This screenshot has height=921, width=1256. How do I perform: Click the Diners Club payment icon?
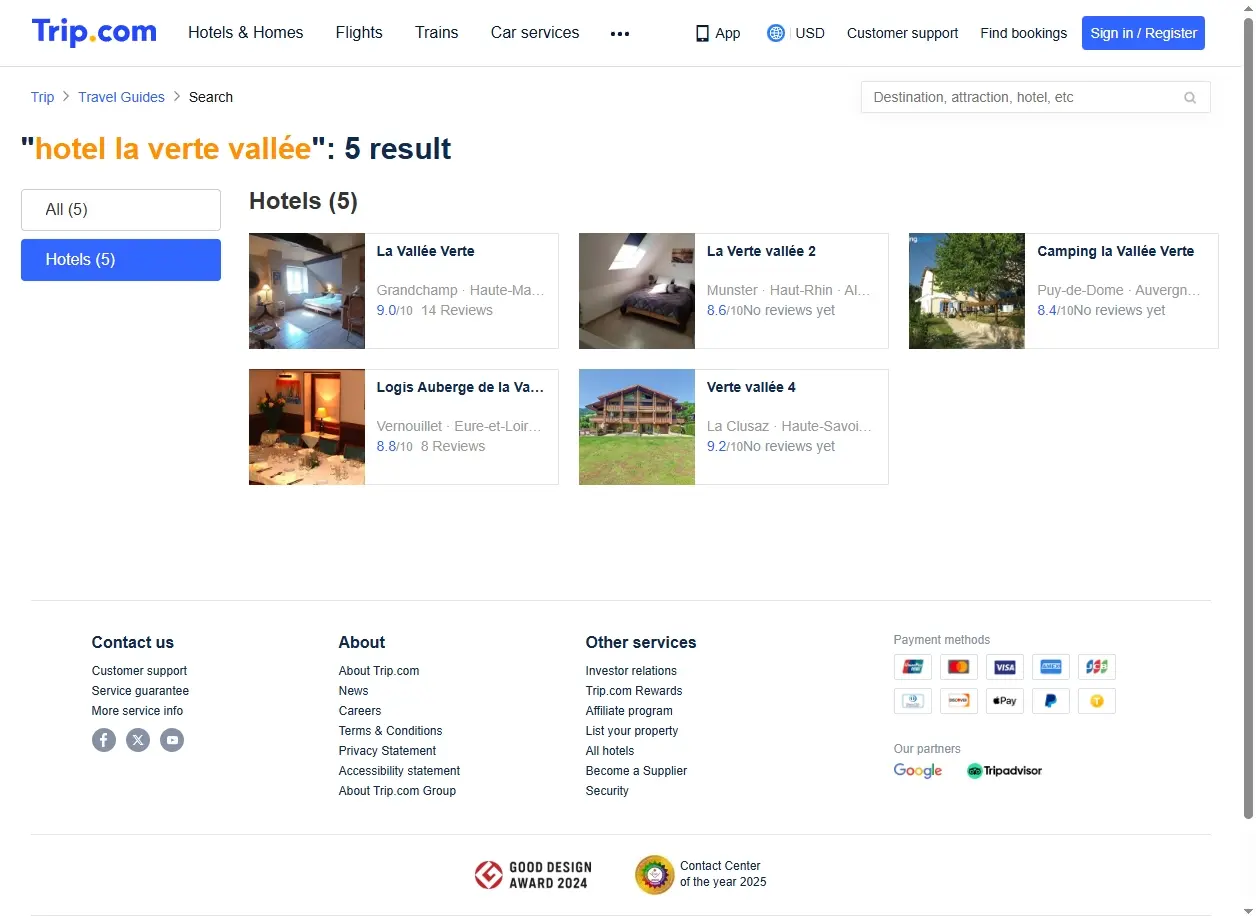(x=913, y=701)
